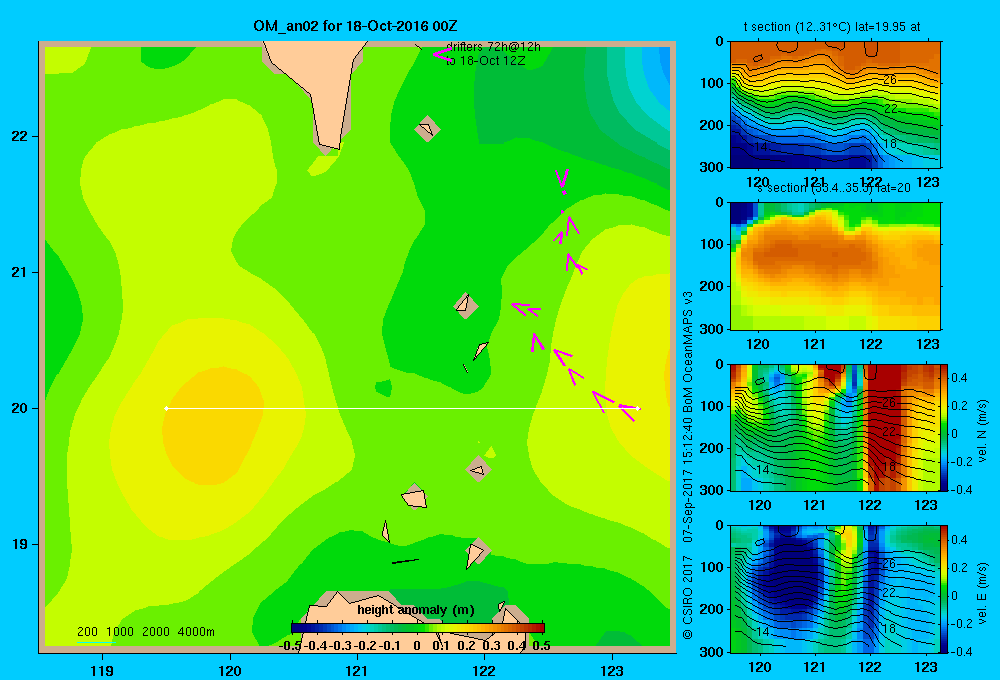
Task: Click the "drifters 72h@12h" legend label
Action: (493, 47)
